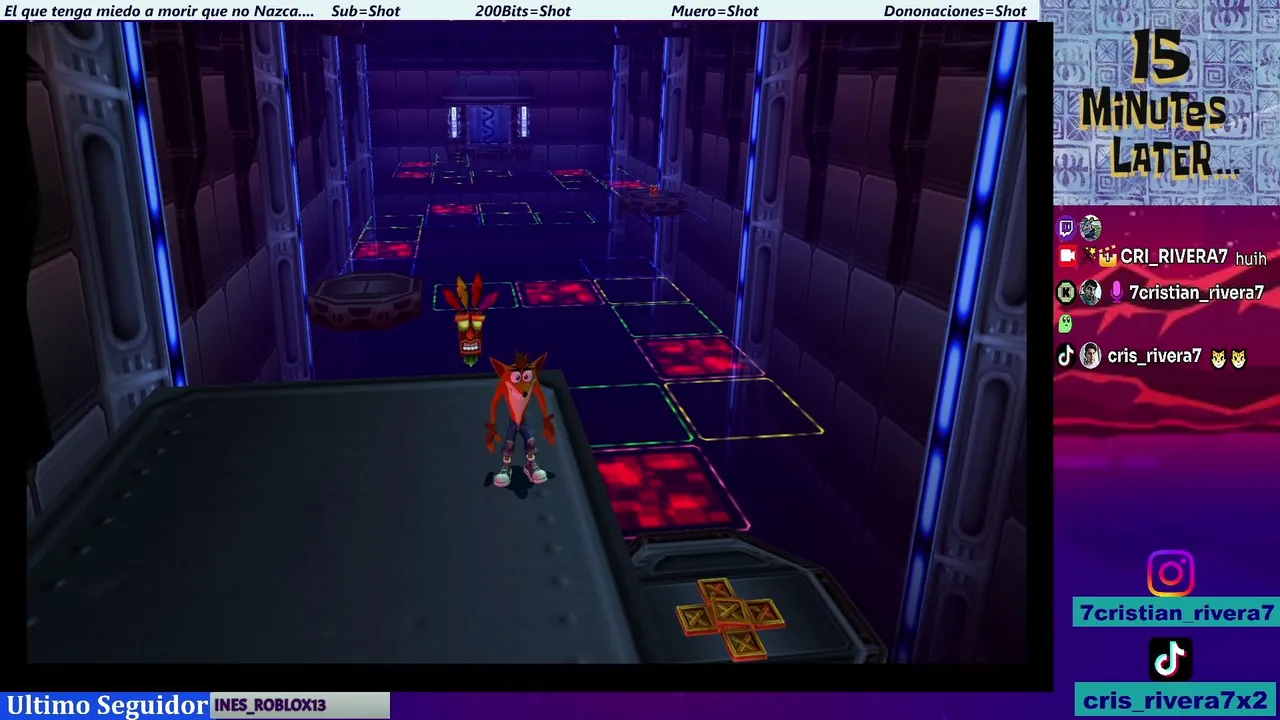The image size is (1280, 720).
Task: Click the Aku Aku mask in the game
Action: tap(469, 320)
